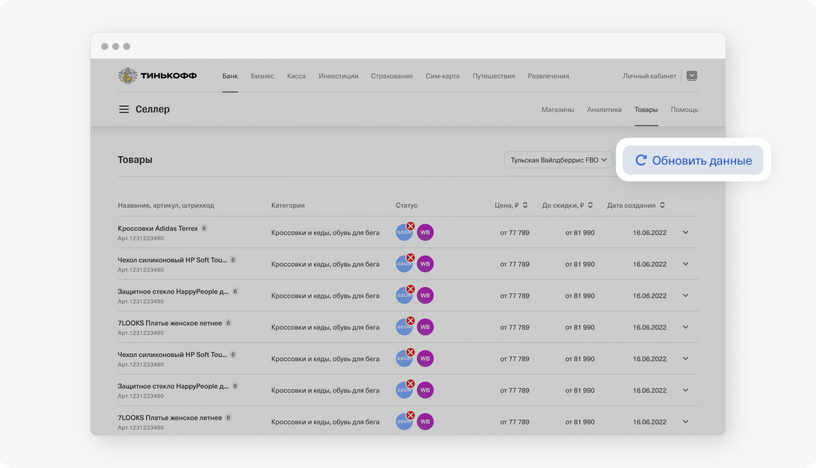The width and height of the screenshot is (816, 468).
Task: Go to Сим-карта
Action: pos(442,76)
